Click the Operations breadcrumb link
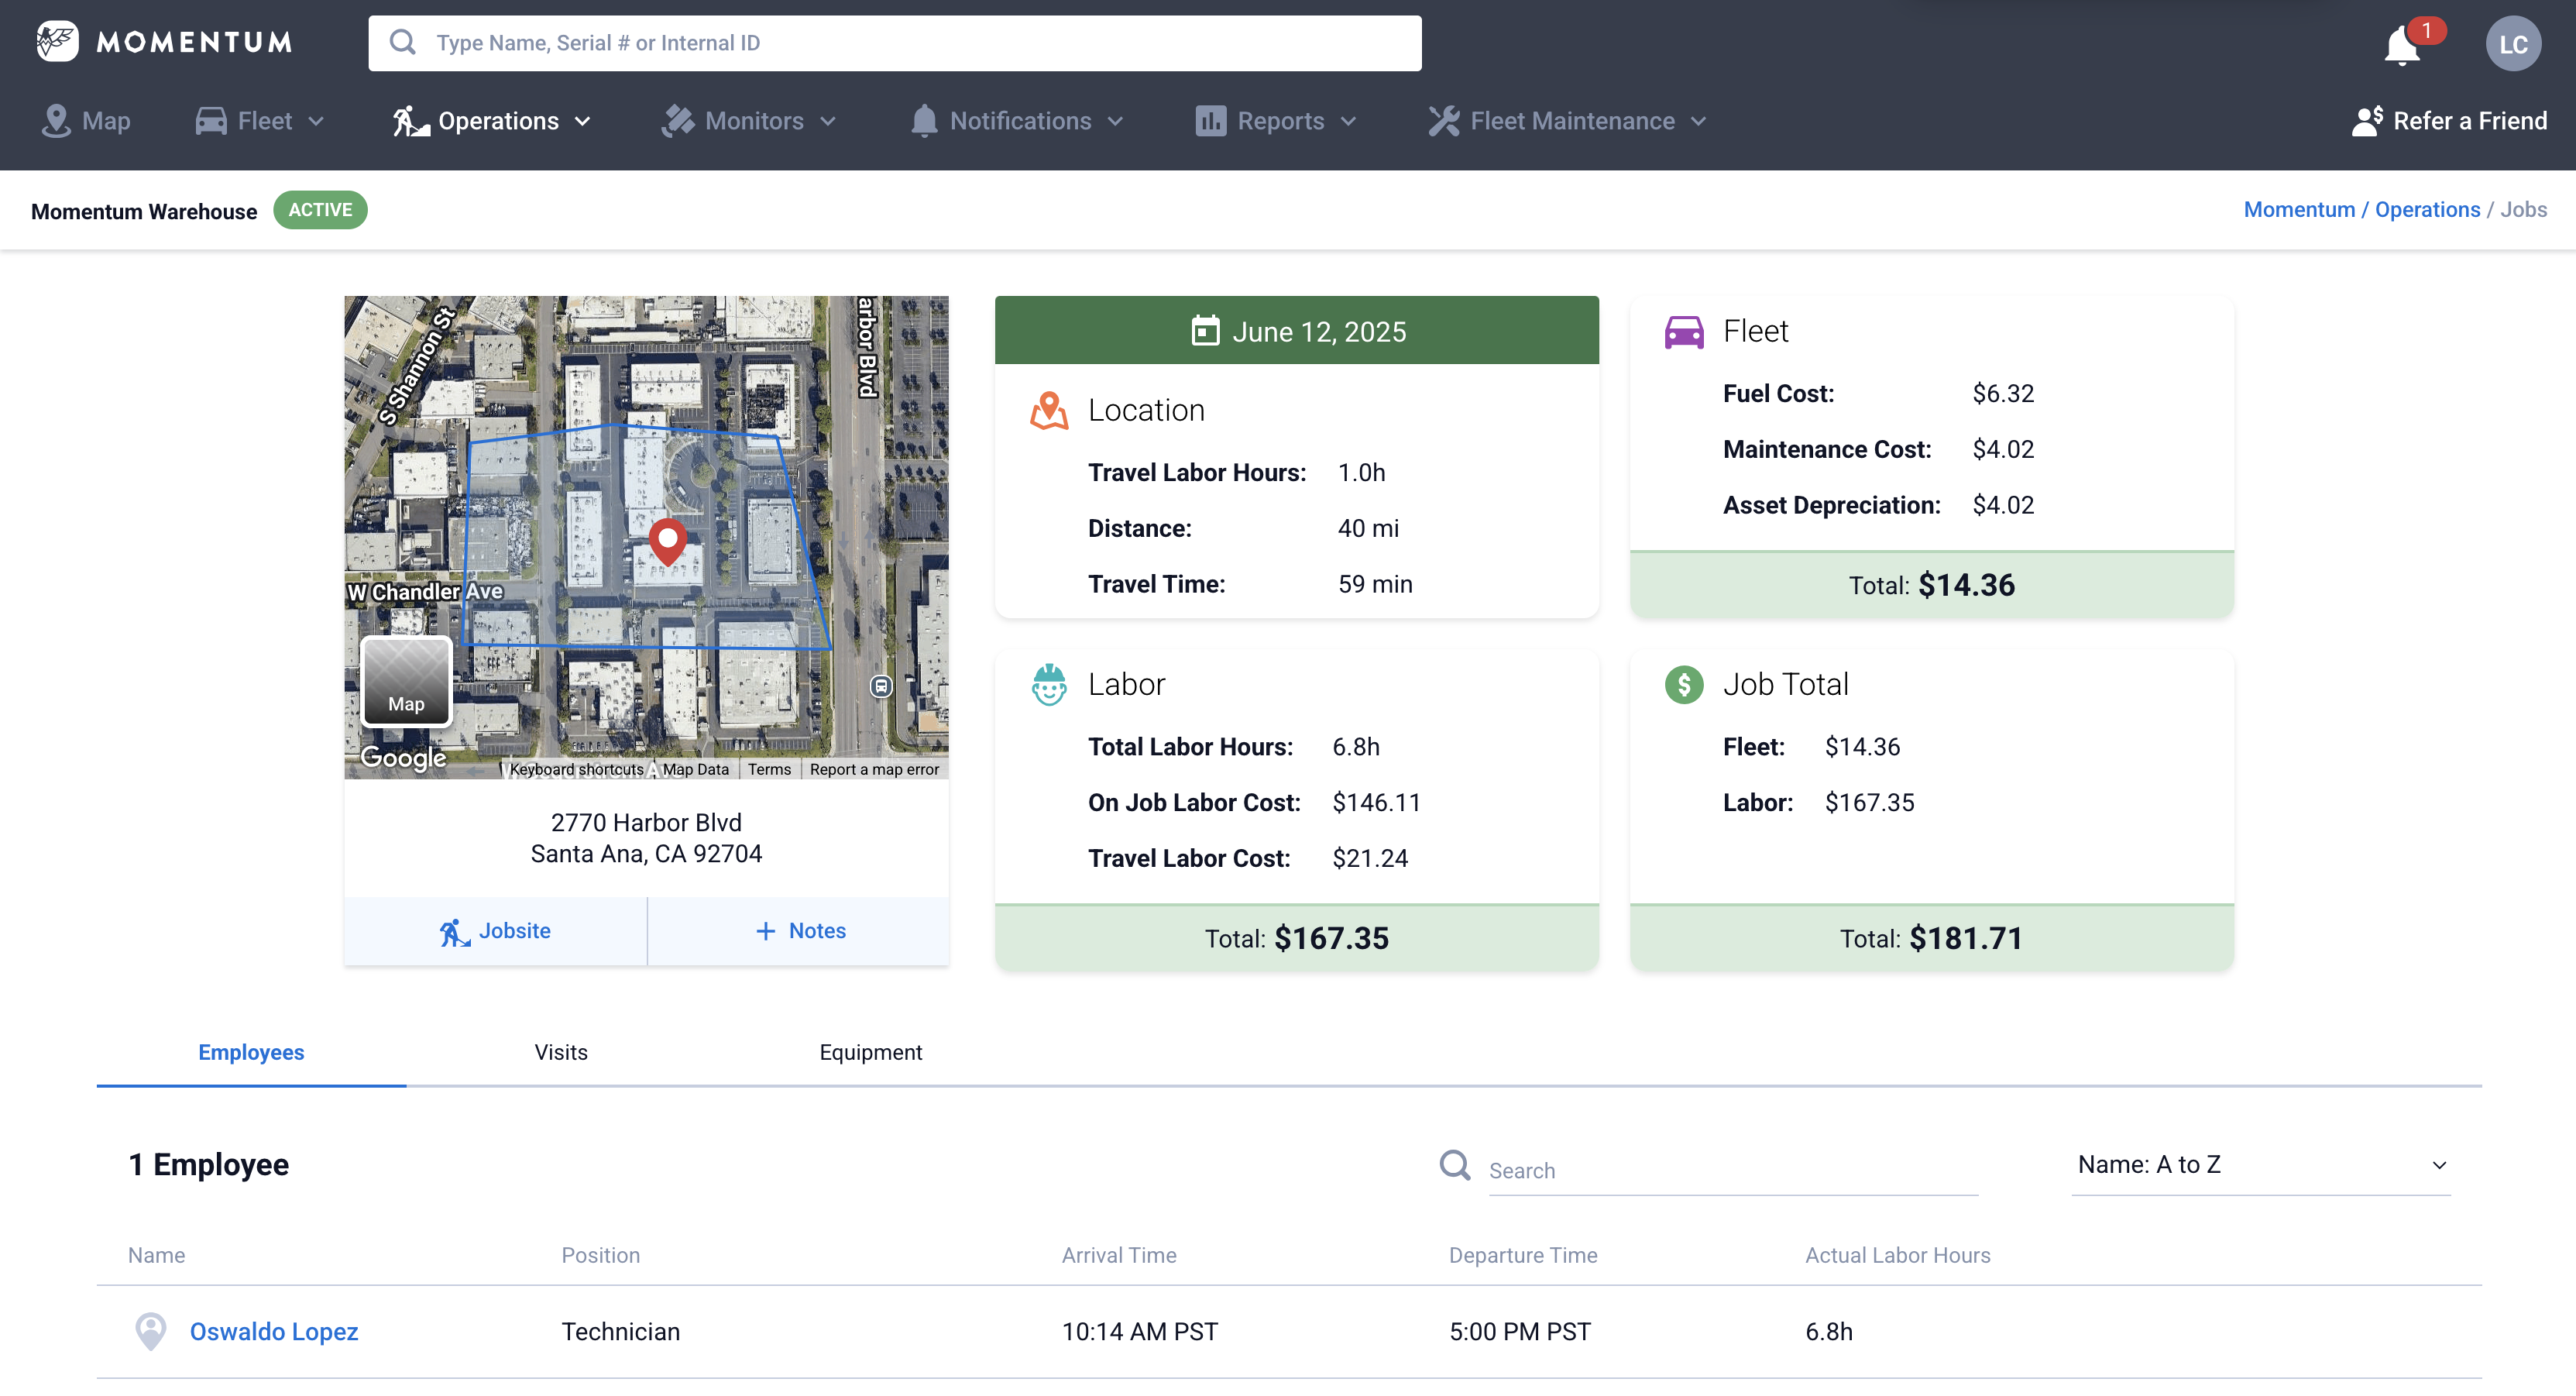2576x1396 pixels. tap(2427, 210)
